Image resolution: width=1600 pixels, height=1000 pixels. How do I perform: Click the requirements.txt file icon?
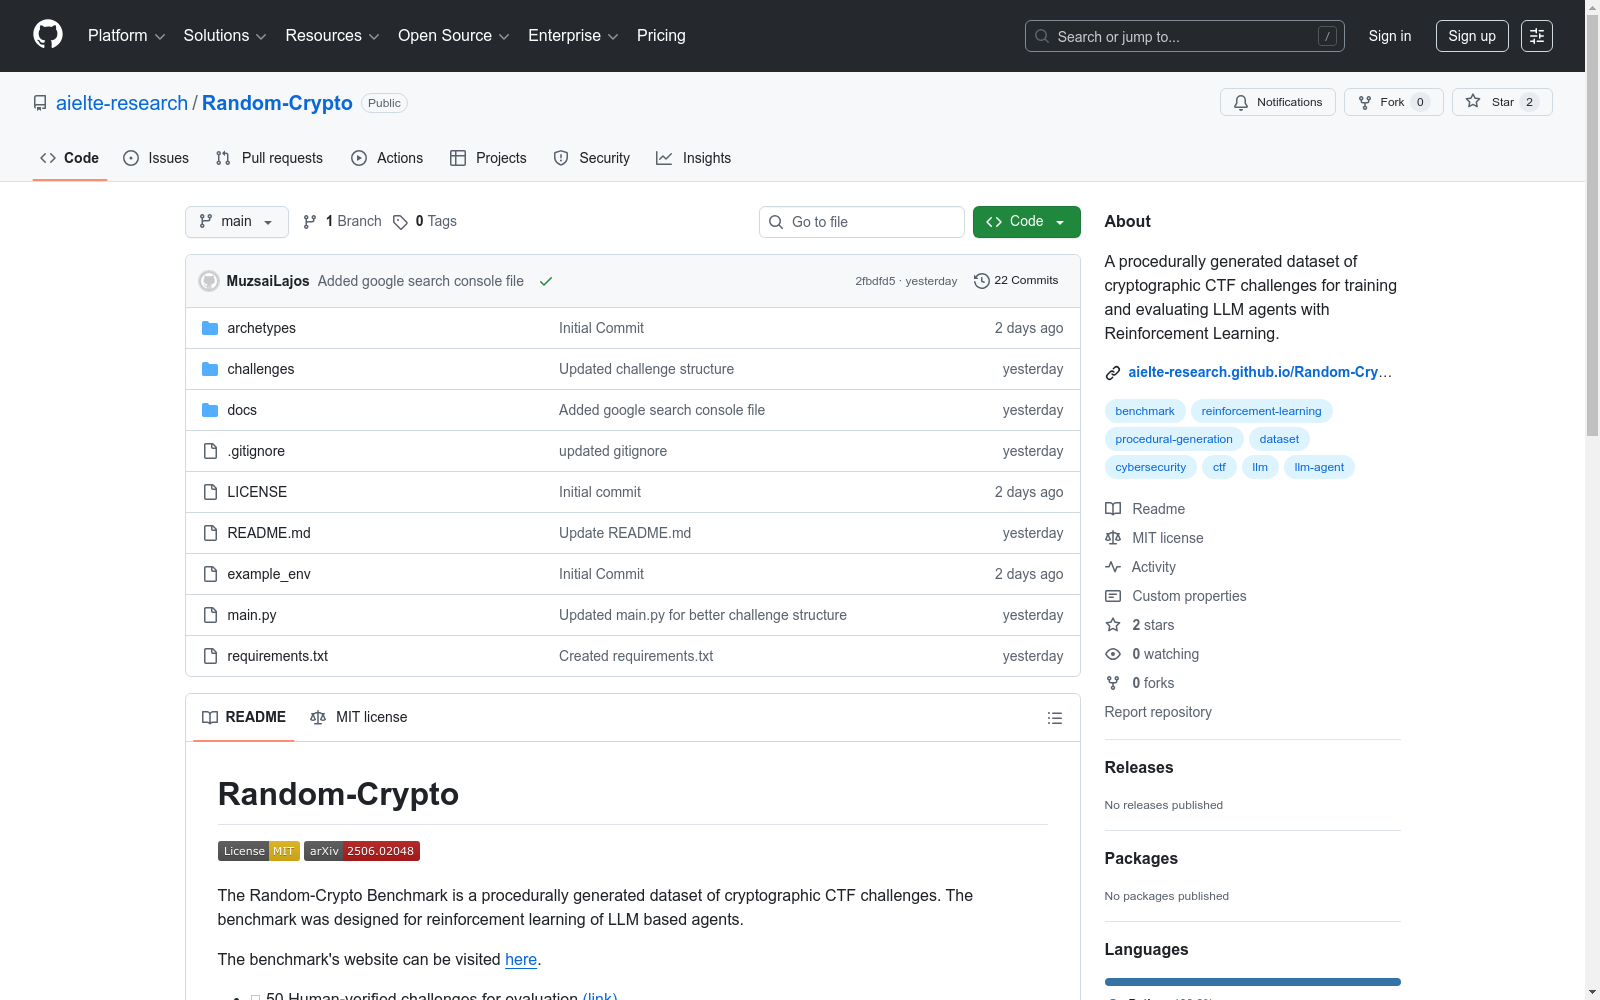tap(210, 656)
